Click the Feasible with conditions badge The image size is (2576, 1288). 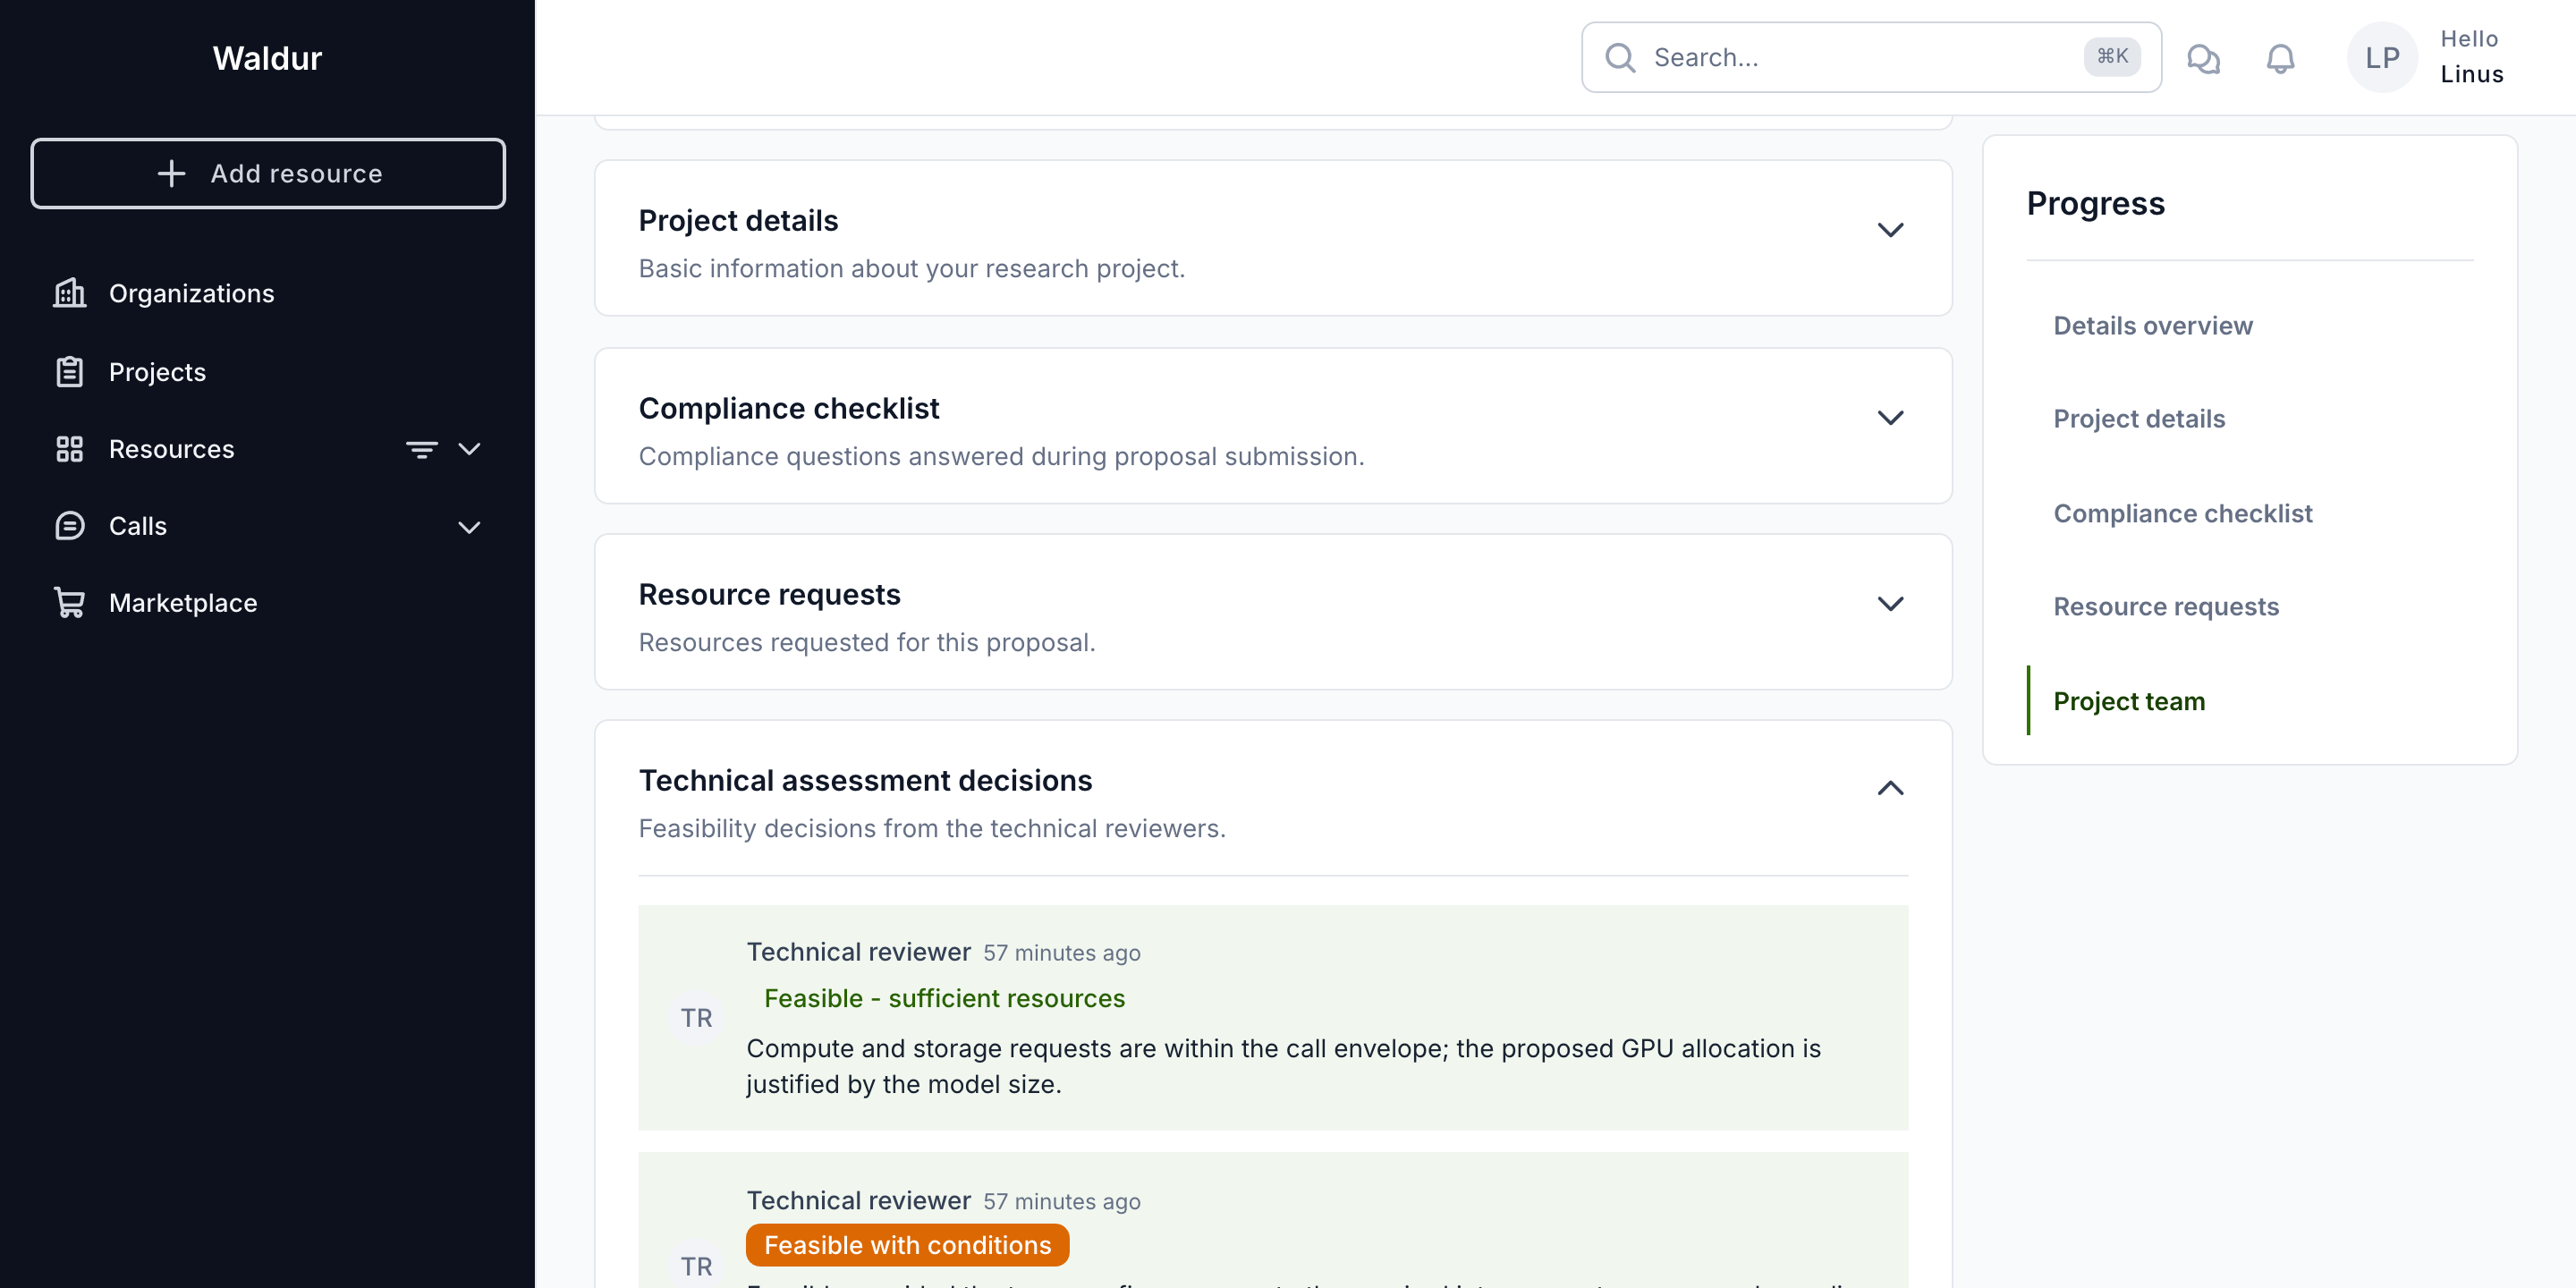tap(907, 1245)
